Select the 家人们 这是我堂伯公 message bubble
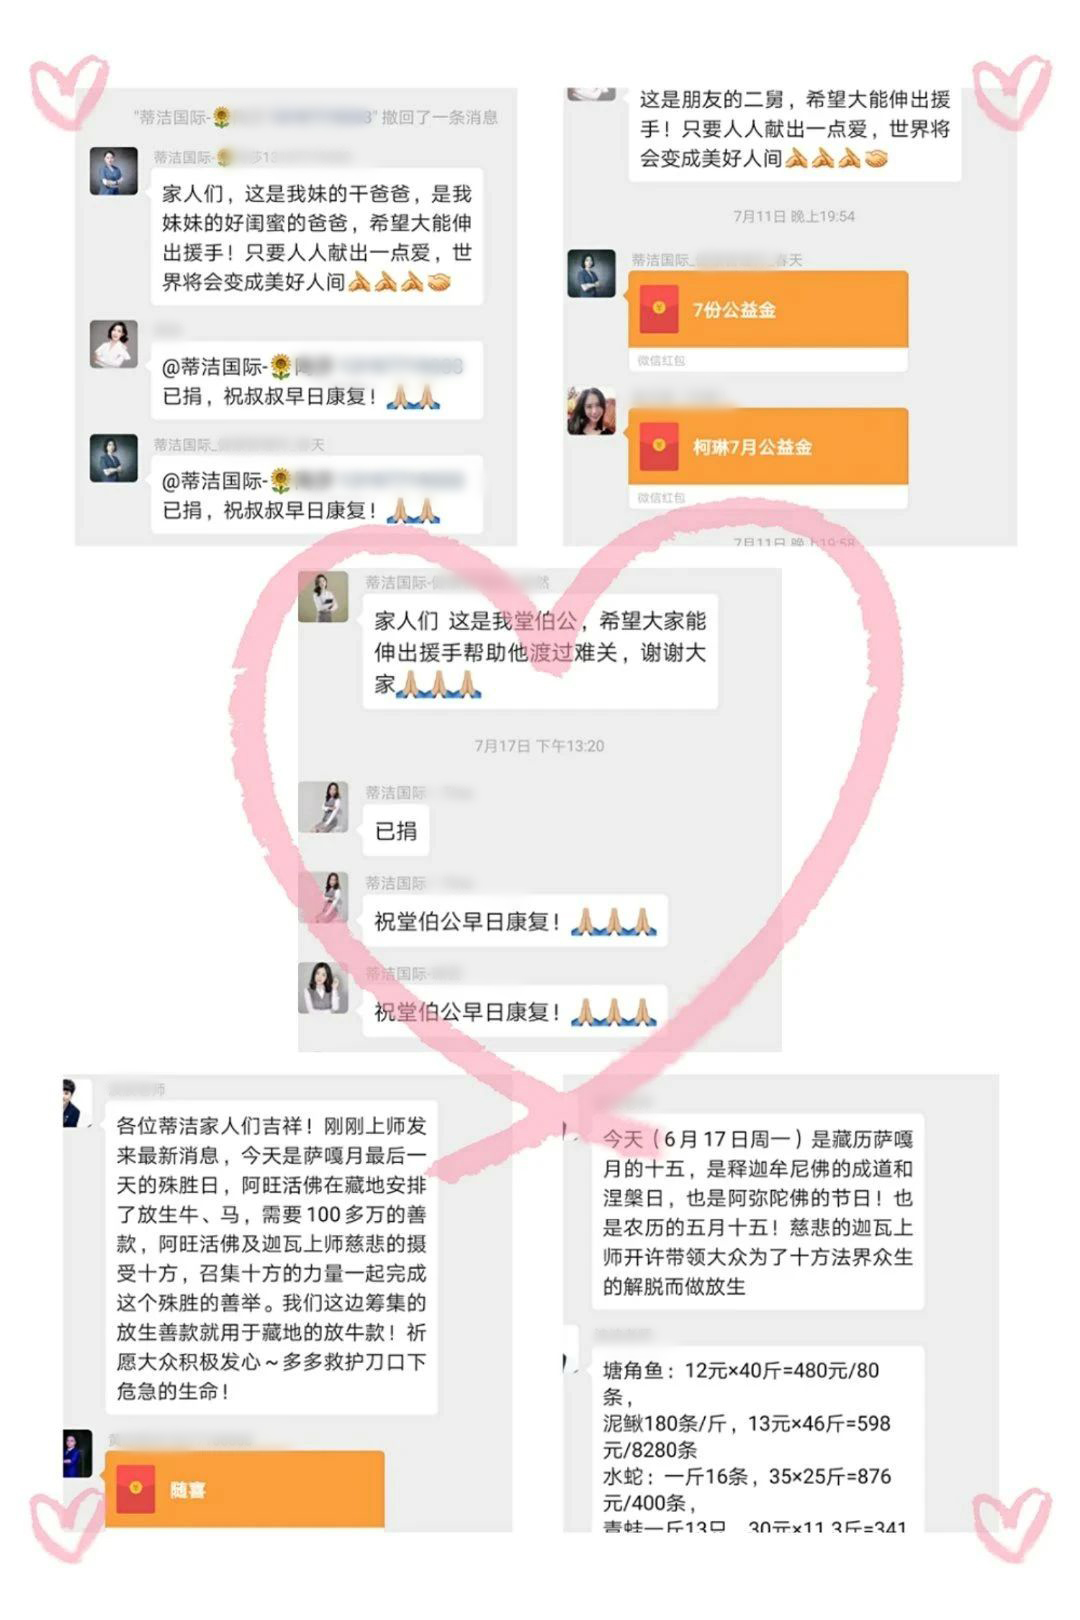This screenshot has width=1080, height=1620. pos(540,652)
